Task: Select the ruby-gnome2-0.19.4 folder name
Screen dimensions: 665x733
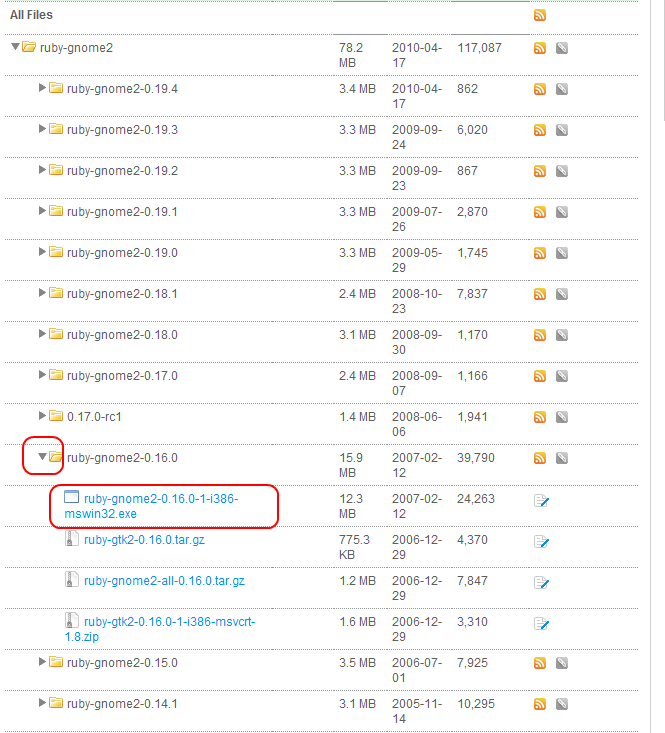Action: click(x=122, y=89)
